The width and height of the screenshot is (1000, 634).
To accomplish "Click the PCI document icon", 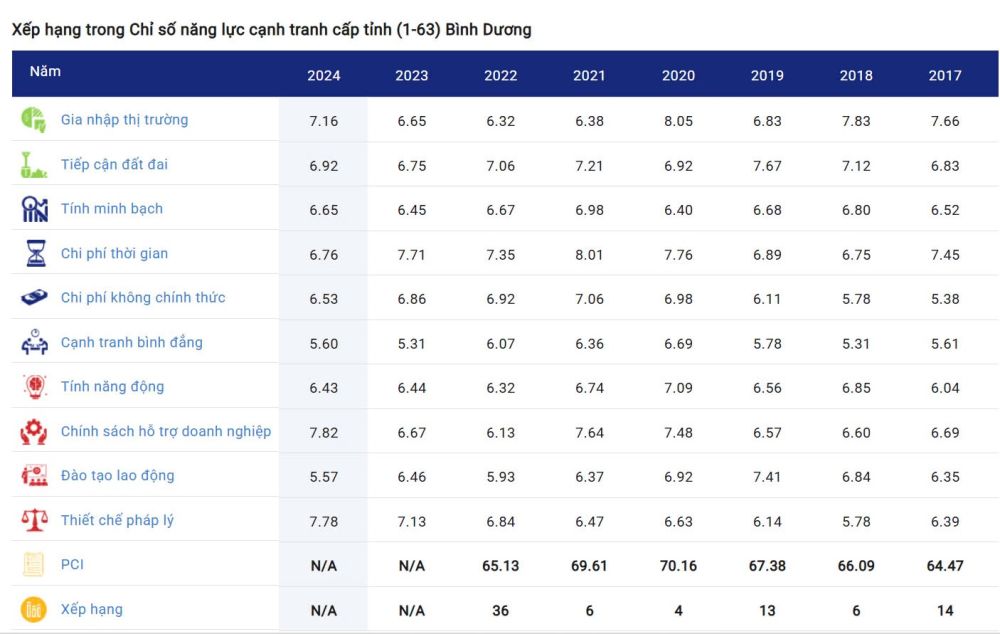I will [x=33, y=564].
